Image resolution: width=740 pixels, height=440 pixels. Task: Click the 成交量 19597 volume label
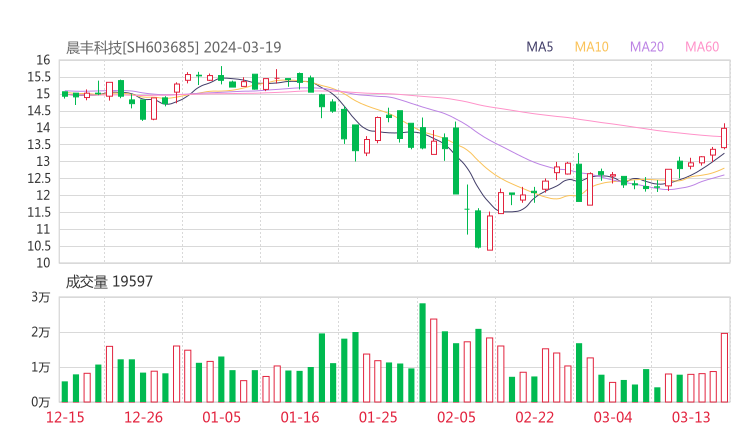click(x=109, y=281)
